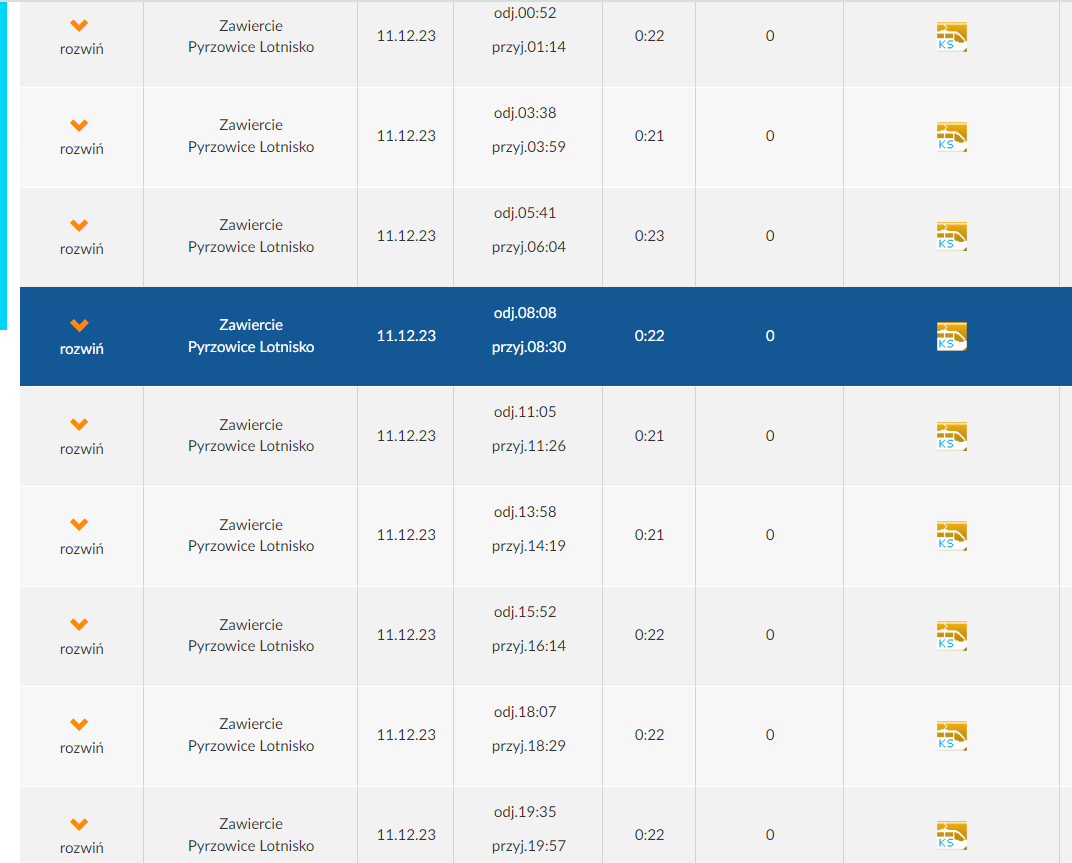This screenshot has width=1072, height=863.
Task: Click the 18:07 departure time cell
Action: click(525, 712)
